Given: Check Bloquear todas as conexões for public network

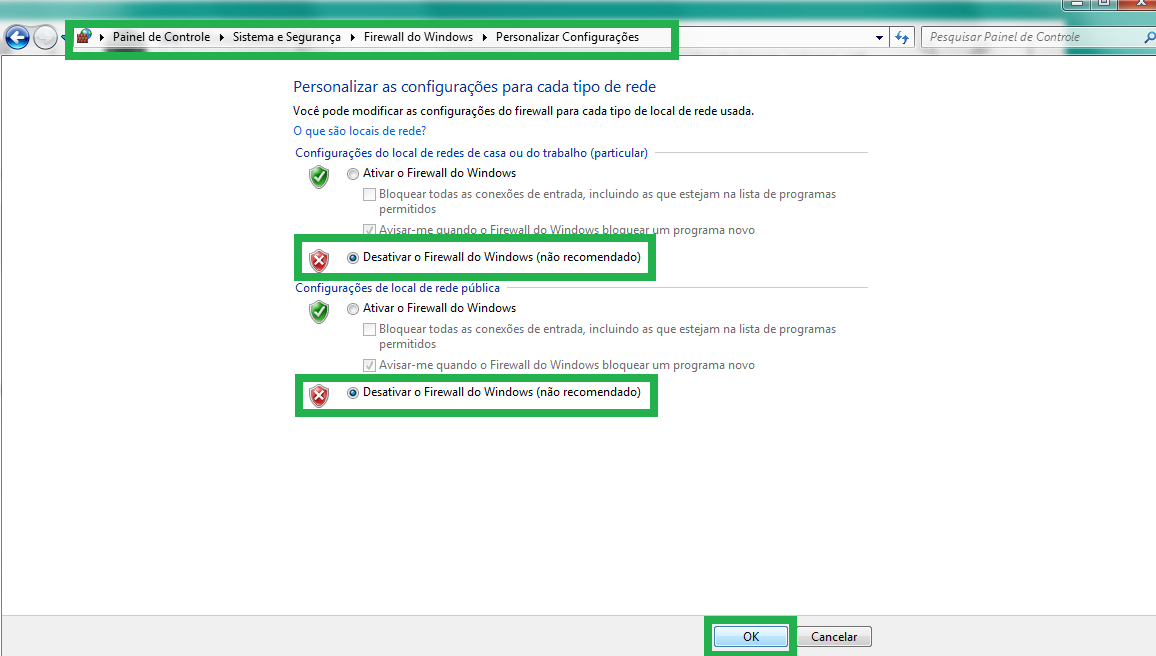Looking at the screenshot, I should [369, 329].
